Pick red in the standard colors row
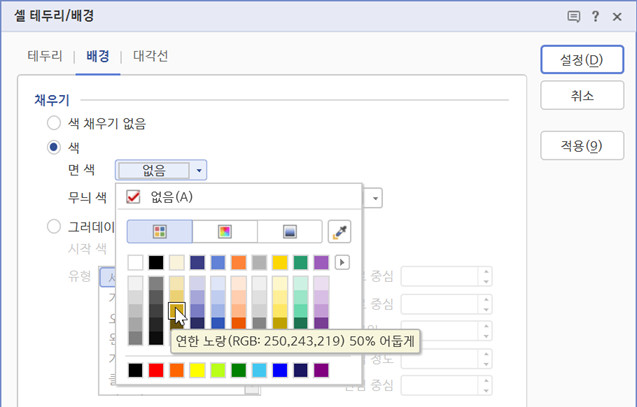Screen dimensions: 637x407 point(156,370)
